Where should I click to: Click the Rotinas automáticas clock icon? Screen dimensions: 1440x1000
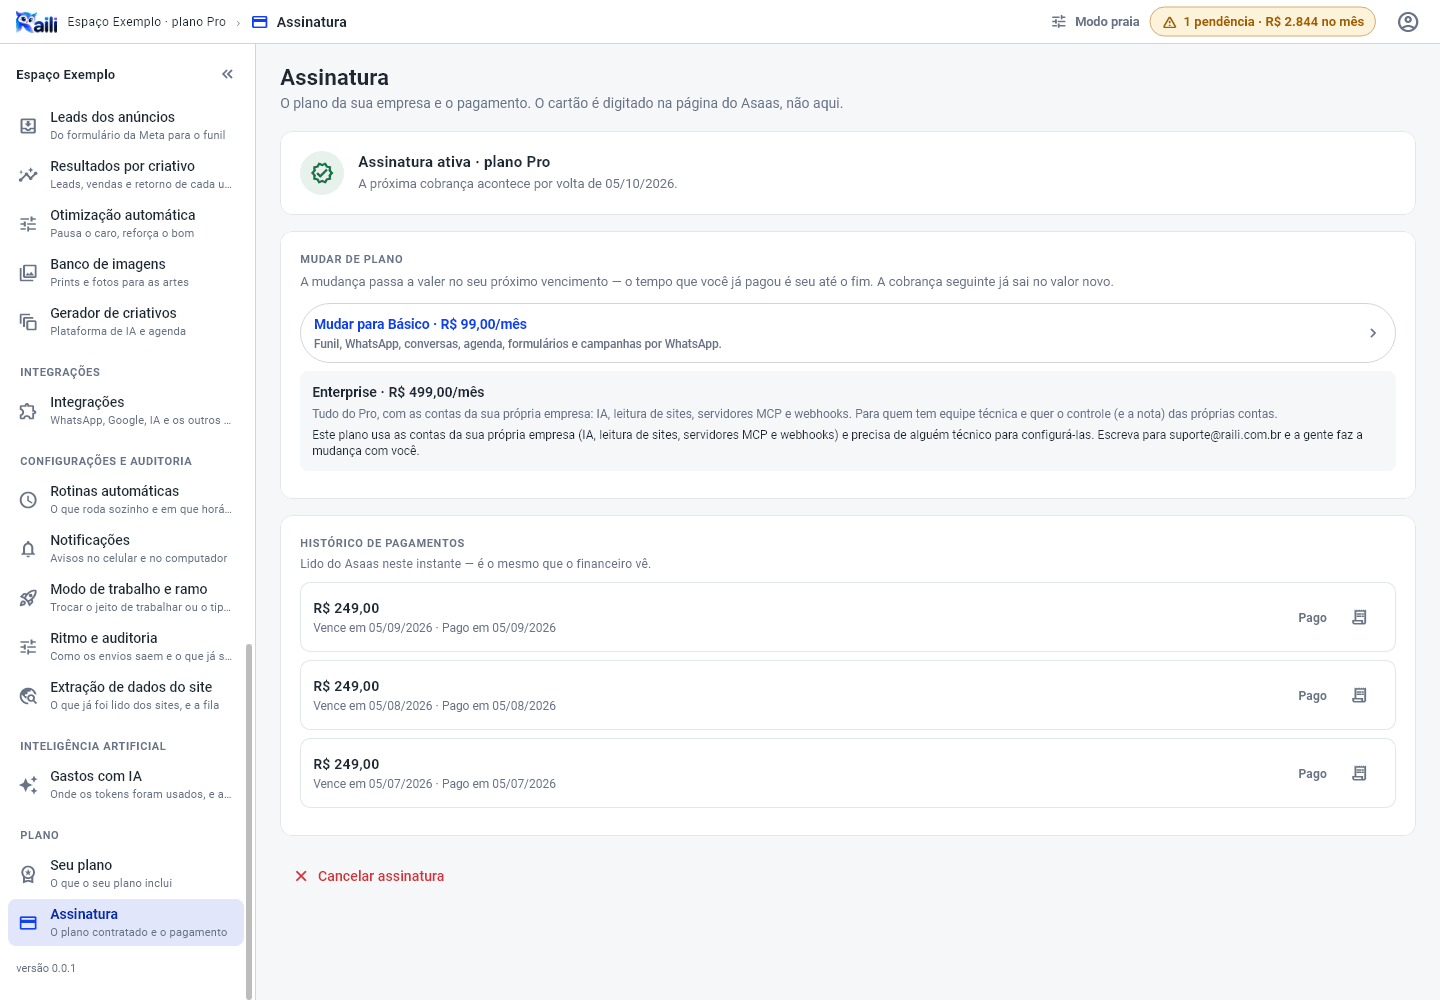click(28, 500)
